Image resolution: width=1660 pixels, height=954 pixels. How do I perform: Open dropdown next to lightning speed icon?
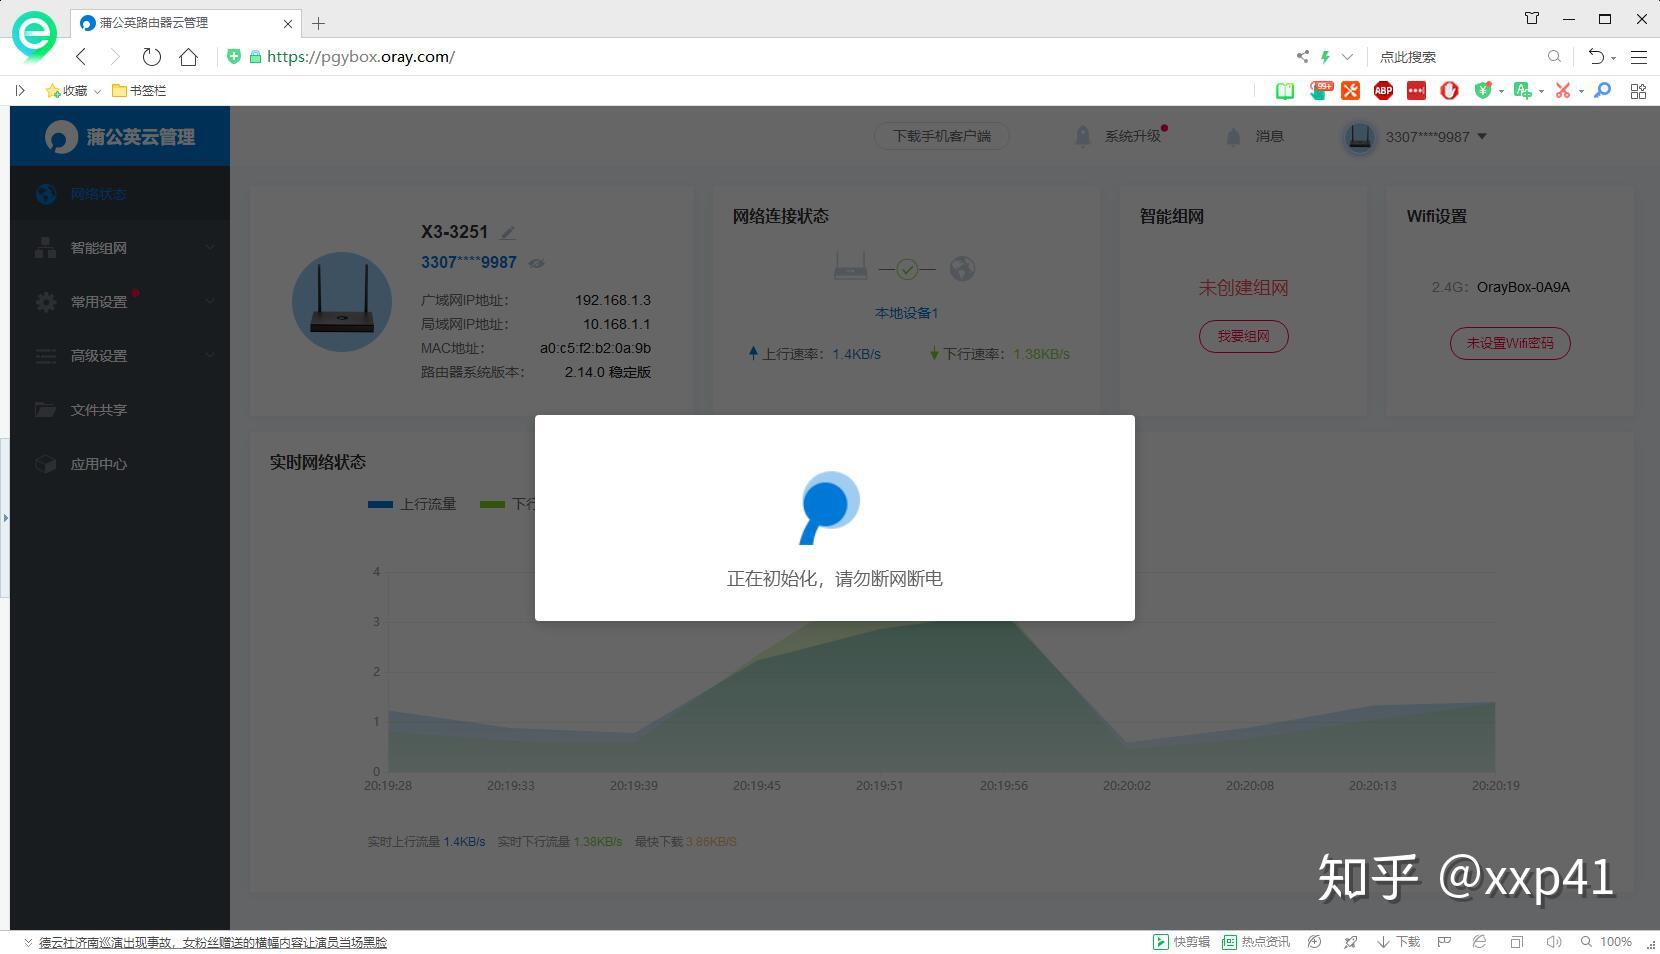pyautogui.click(x=1347, y=57)
